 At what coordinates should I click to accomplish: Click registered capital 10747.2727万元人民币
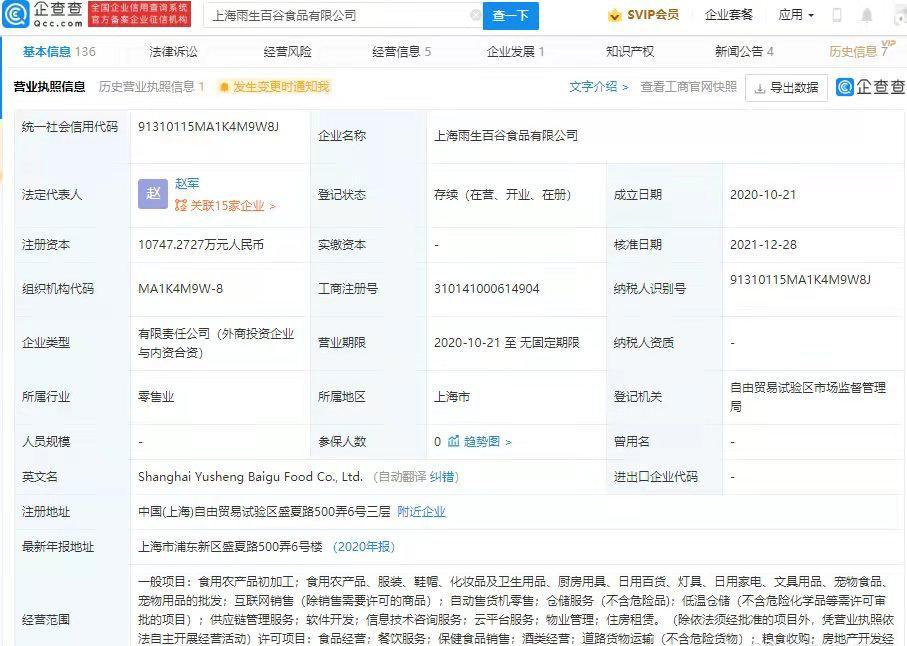tap(201, 245)
